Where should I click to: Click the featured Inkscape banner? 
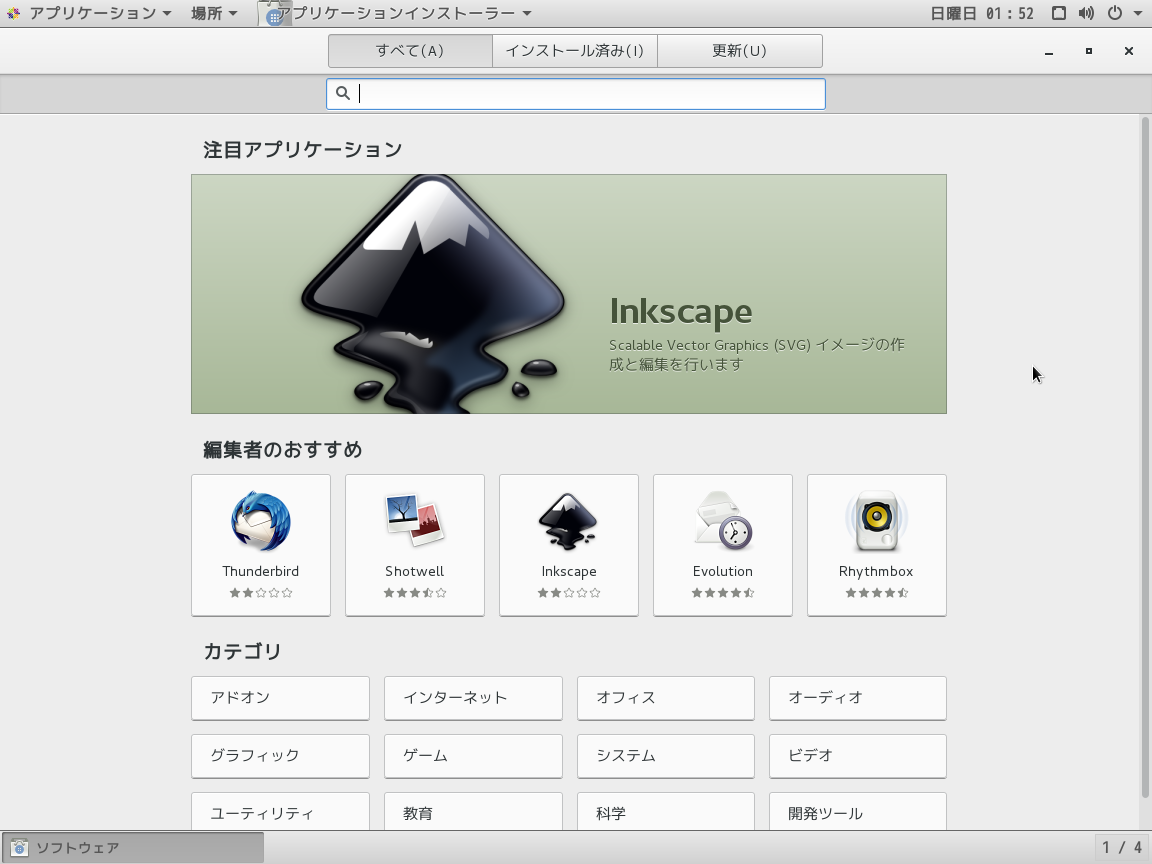(569, 294)
